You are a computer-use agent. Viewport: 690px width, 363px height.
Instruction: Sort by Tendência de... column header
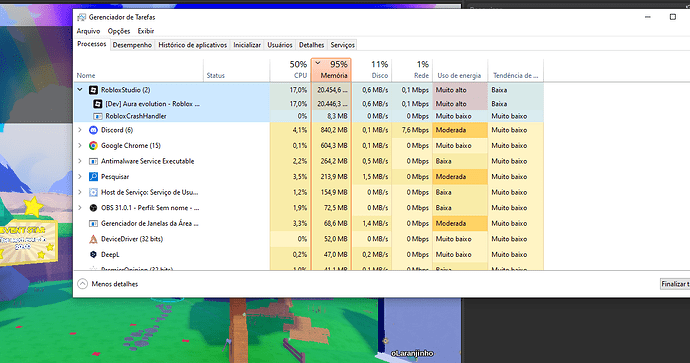(516, 70)
